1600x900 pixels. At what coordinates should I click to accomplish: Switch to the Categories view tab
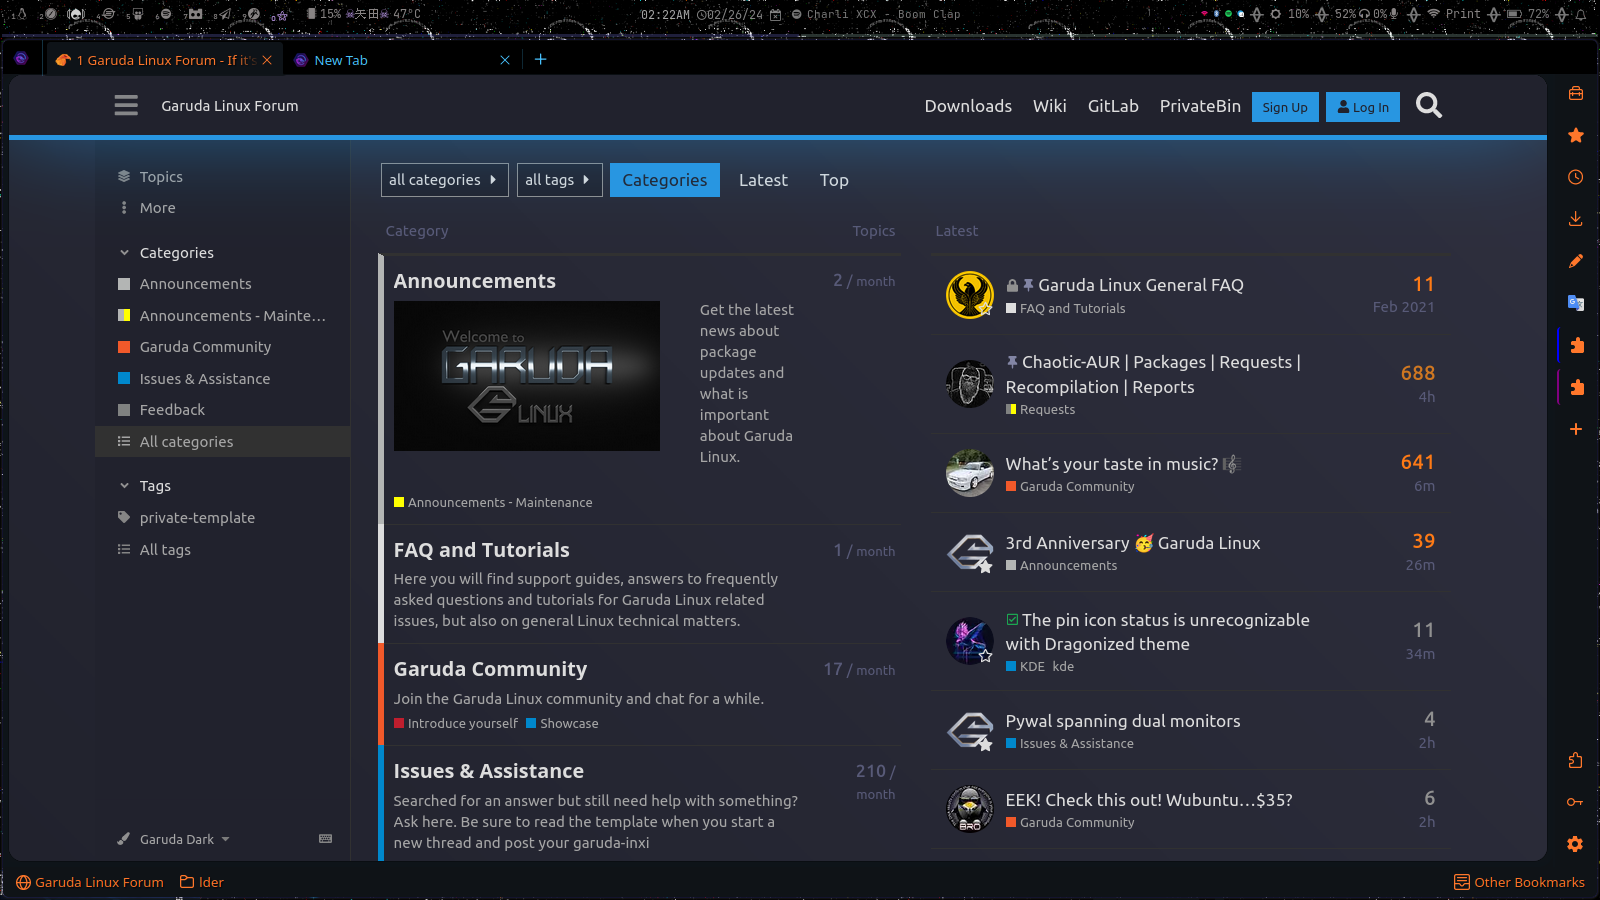(665, 180)
